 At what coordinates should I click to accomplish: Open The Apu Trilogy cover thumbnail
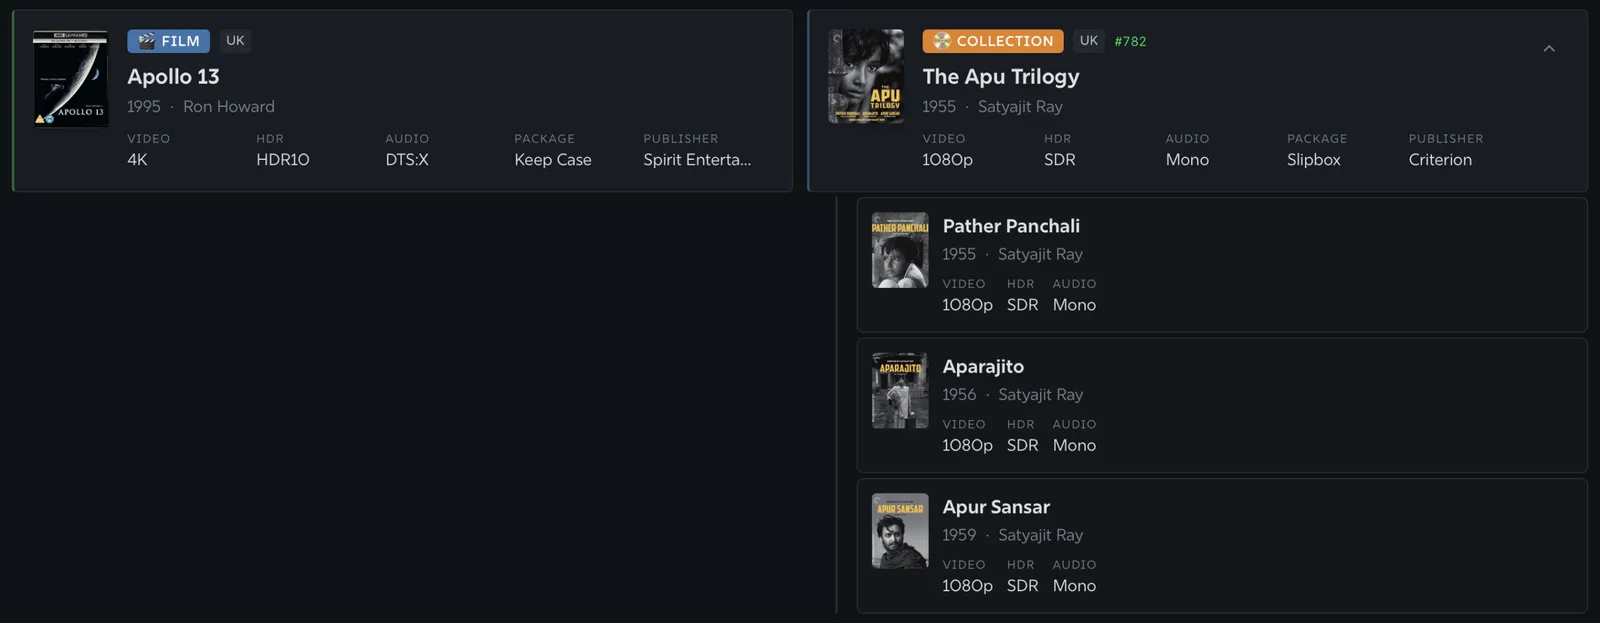(x=866, y=77)
